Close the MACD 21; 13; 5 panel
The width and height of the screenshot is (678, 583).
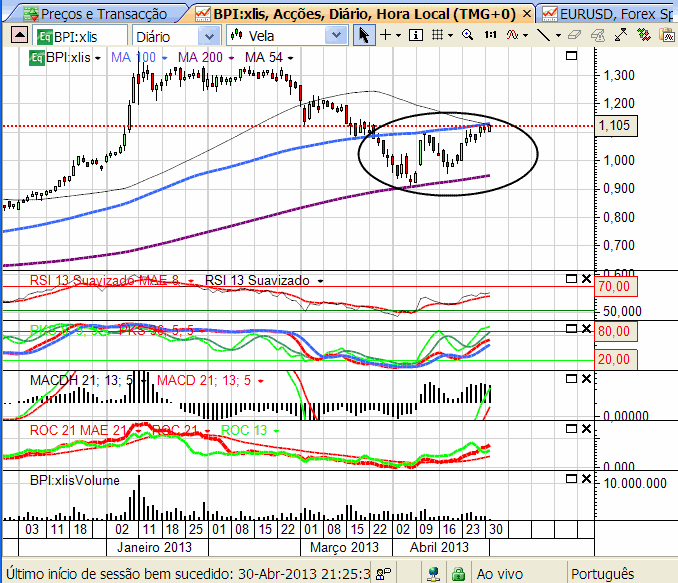coord(586,379)
